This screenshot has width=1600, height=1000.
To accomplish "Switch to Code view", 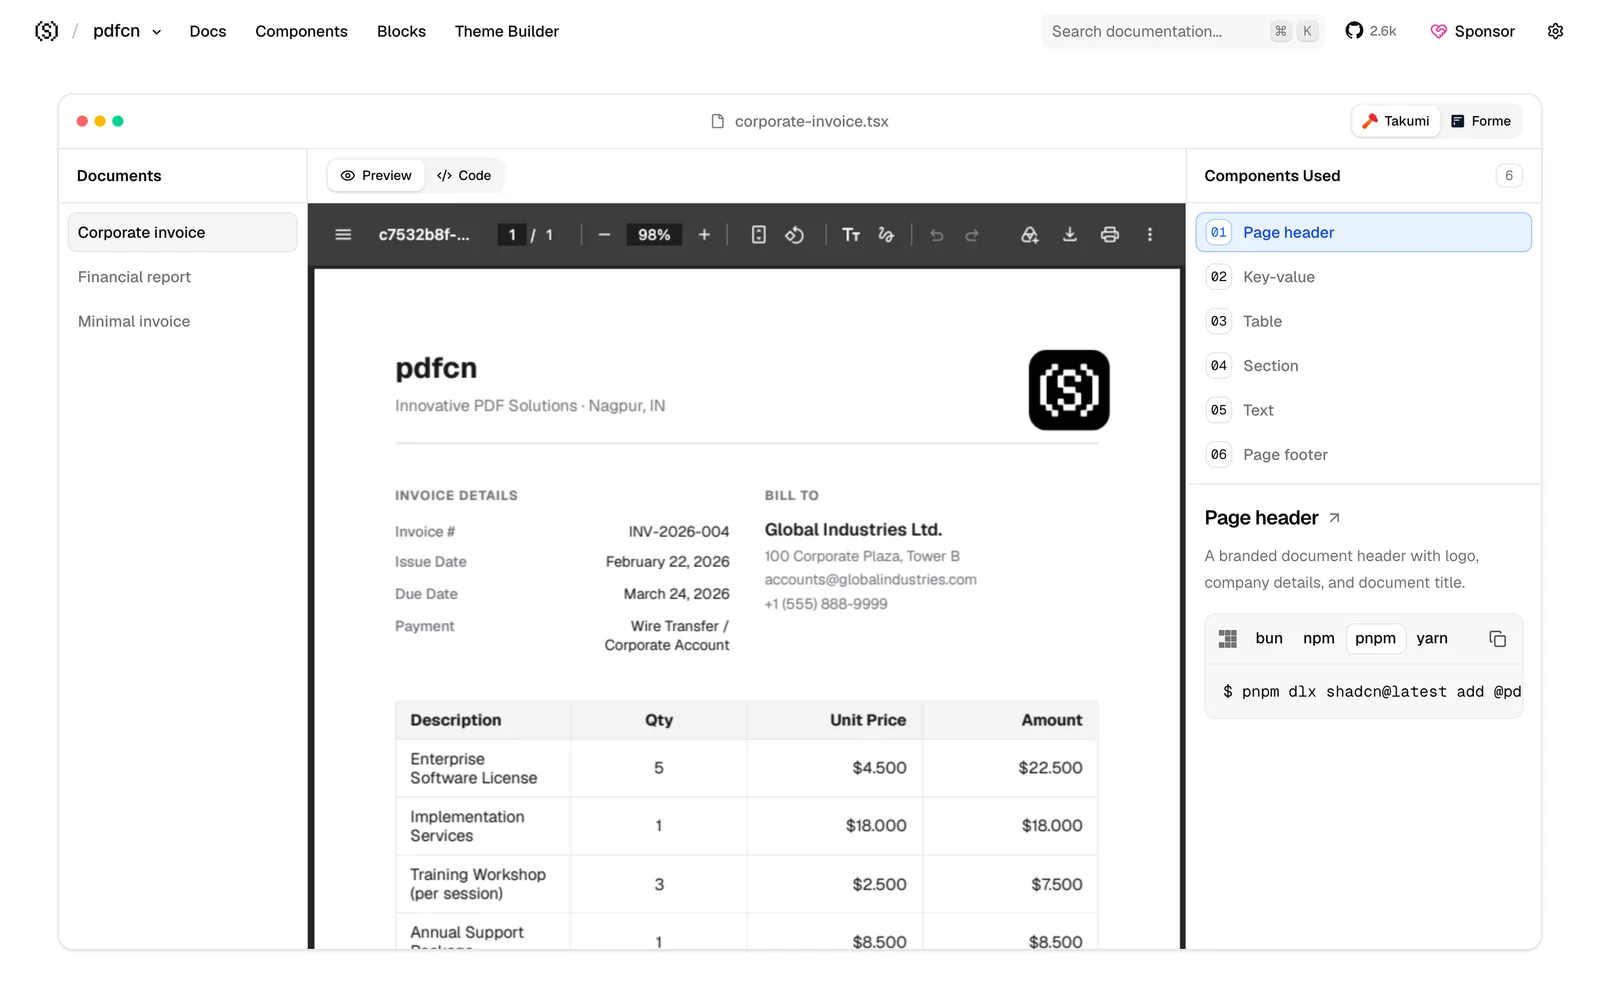I will (464, 176).
